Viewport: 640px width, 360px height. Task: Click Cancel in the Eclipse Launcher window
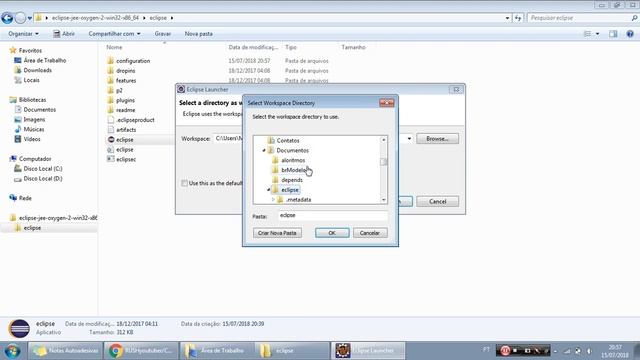click(438, 202)
